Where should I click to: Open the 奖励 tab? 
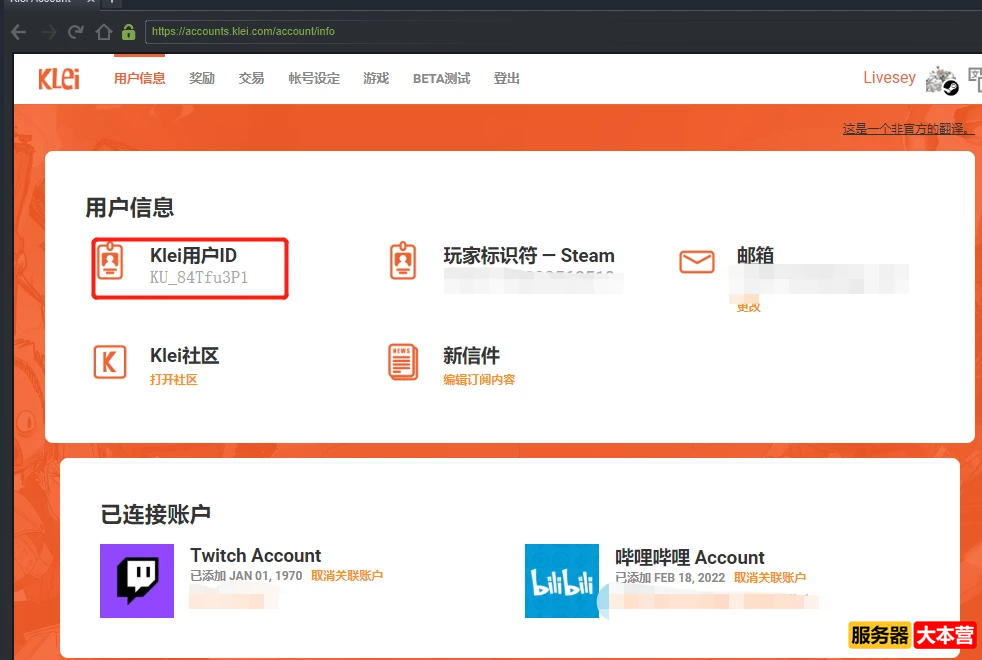click(x=202, y=79)
